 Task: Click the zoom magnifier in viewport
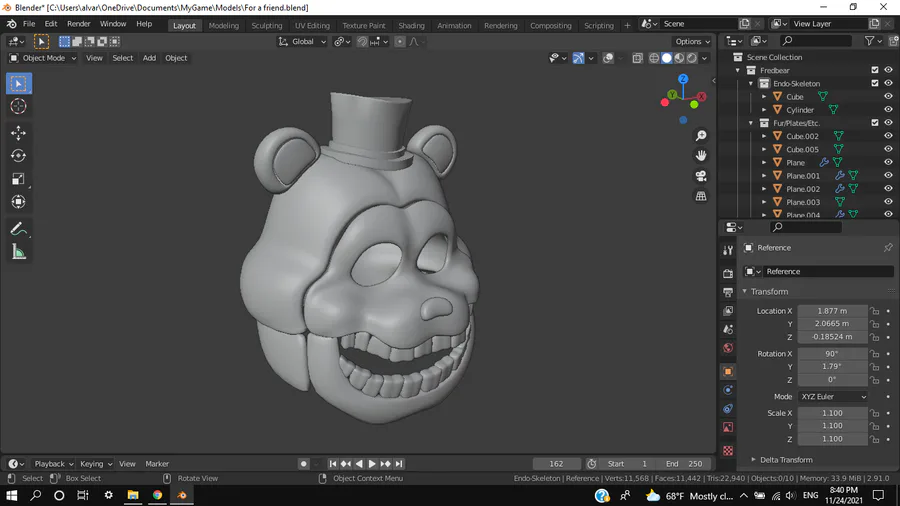click(701, 136)
